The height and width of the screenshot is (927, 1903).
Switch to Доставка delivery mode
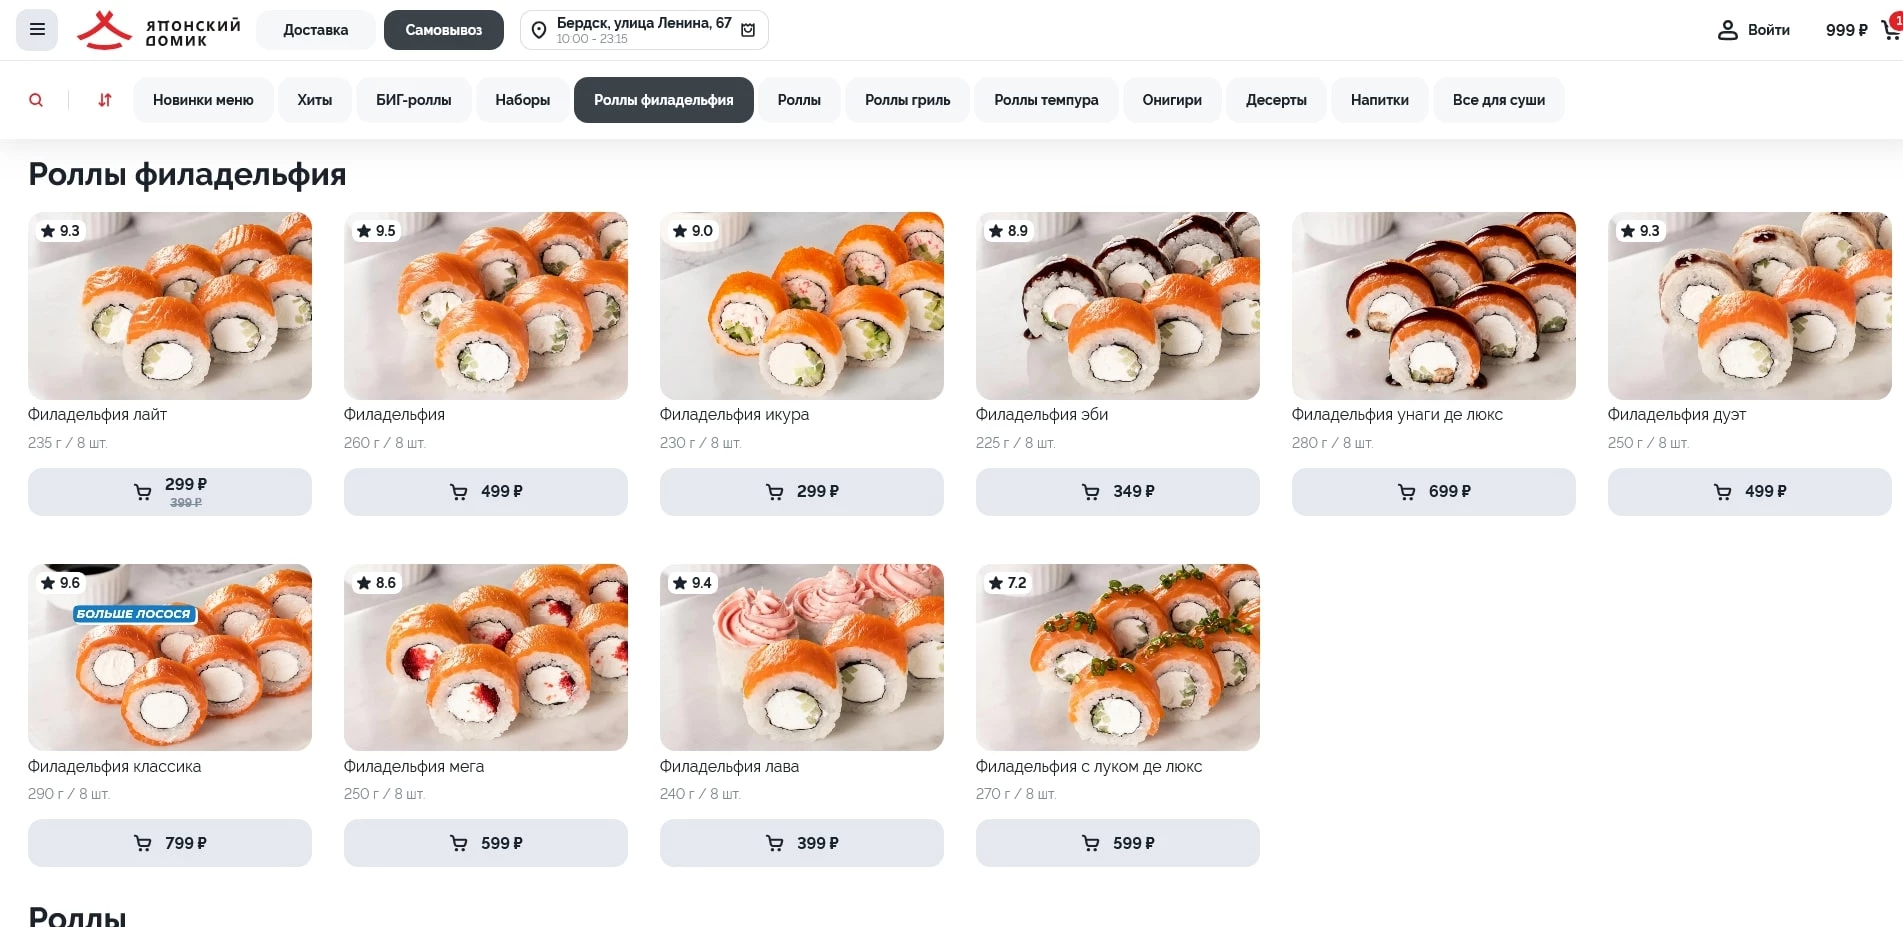[x=316, y=30]
